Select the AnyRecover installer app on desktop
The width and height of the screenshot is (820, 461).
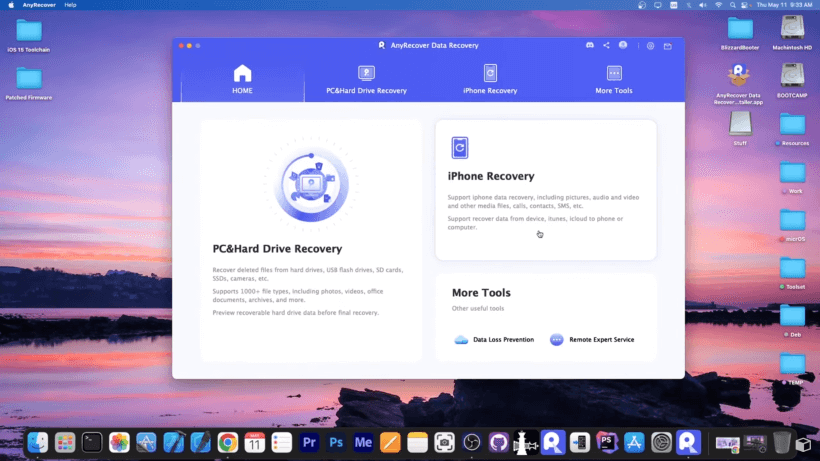click(x=738, y=84)
